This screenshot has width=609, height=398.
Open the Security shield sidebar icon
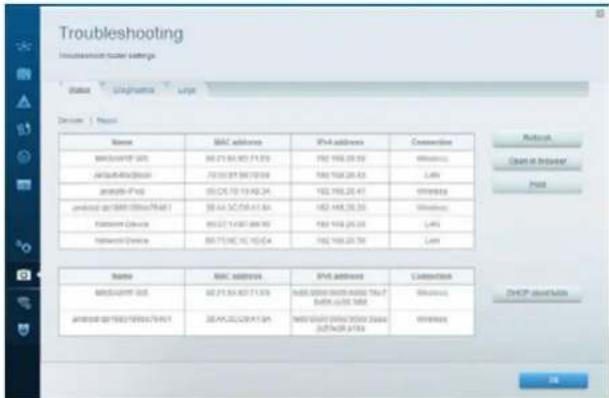24,330
